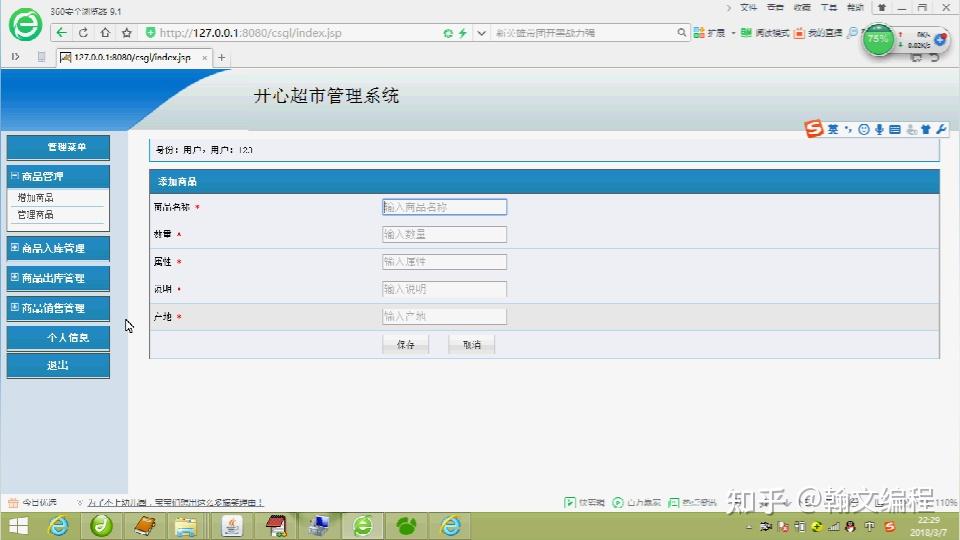
Task: Focus the 商品名称 input field
Action: tap(444, 207)
